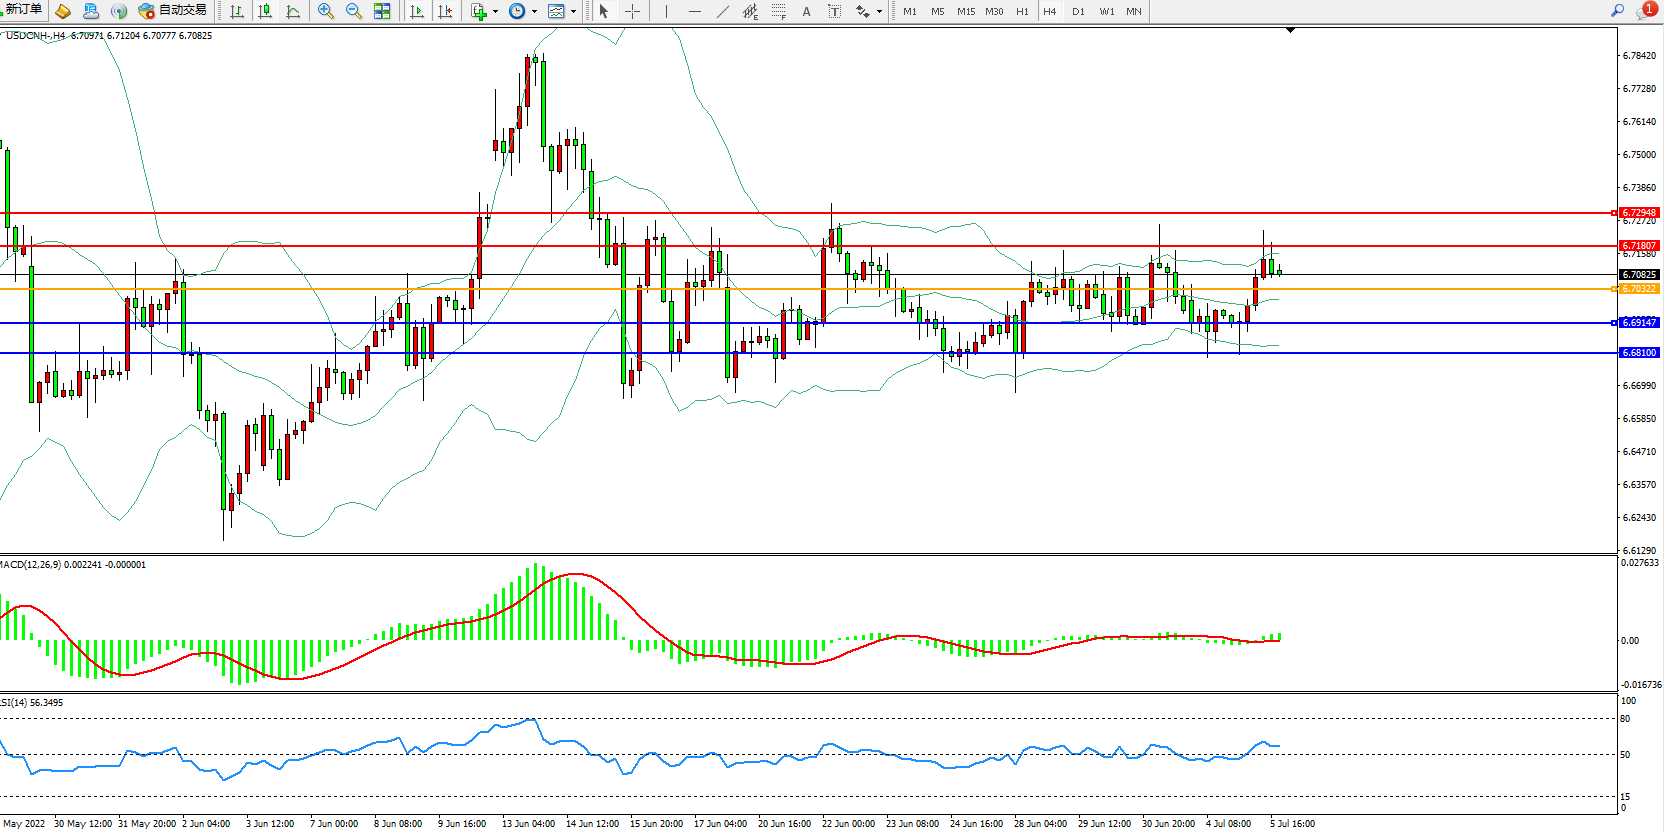Image resolution: width=1664 pixels, height=832 pixels.
Task: Zoom in on the chart
Action: (326, 11)
